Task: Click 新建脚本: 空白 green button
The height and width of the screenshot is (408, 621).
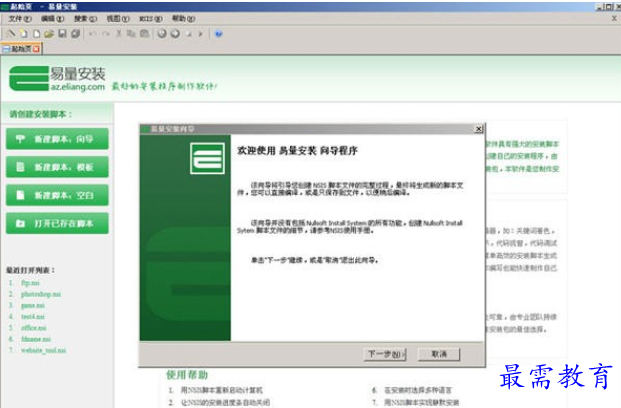Action: click(57, 195)
